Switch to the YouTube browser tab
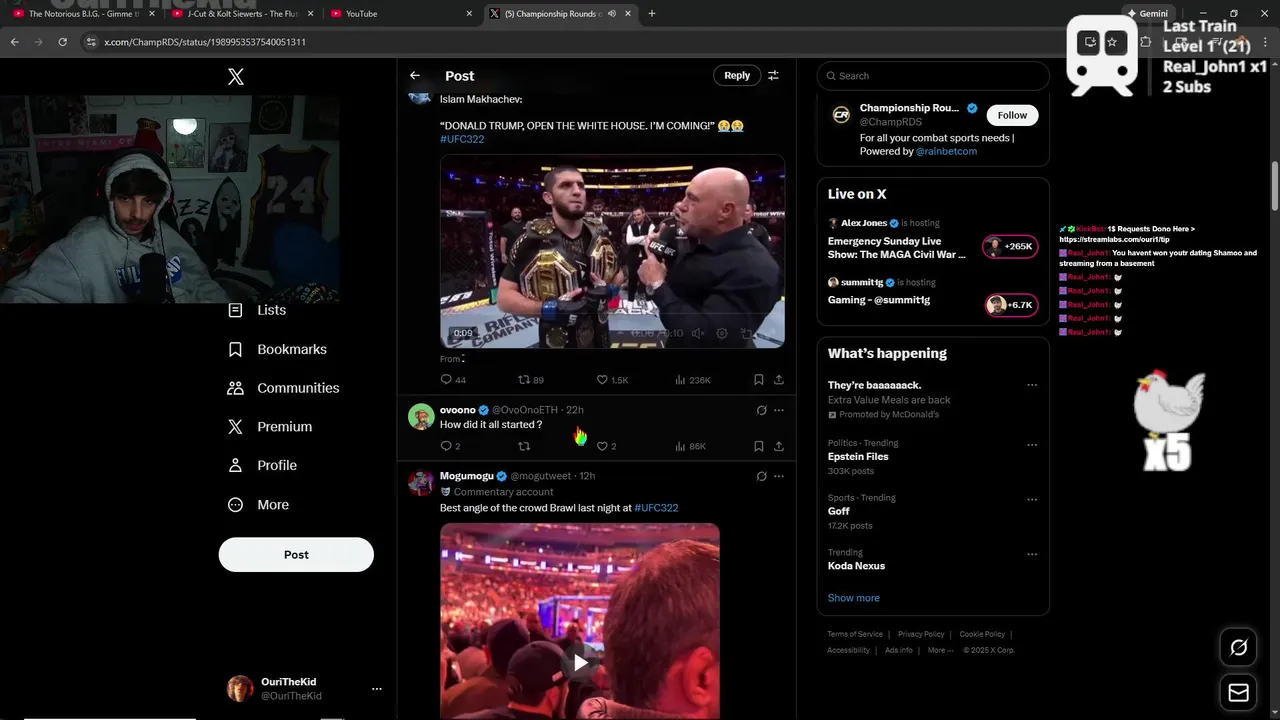 point(402,14)
